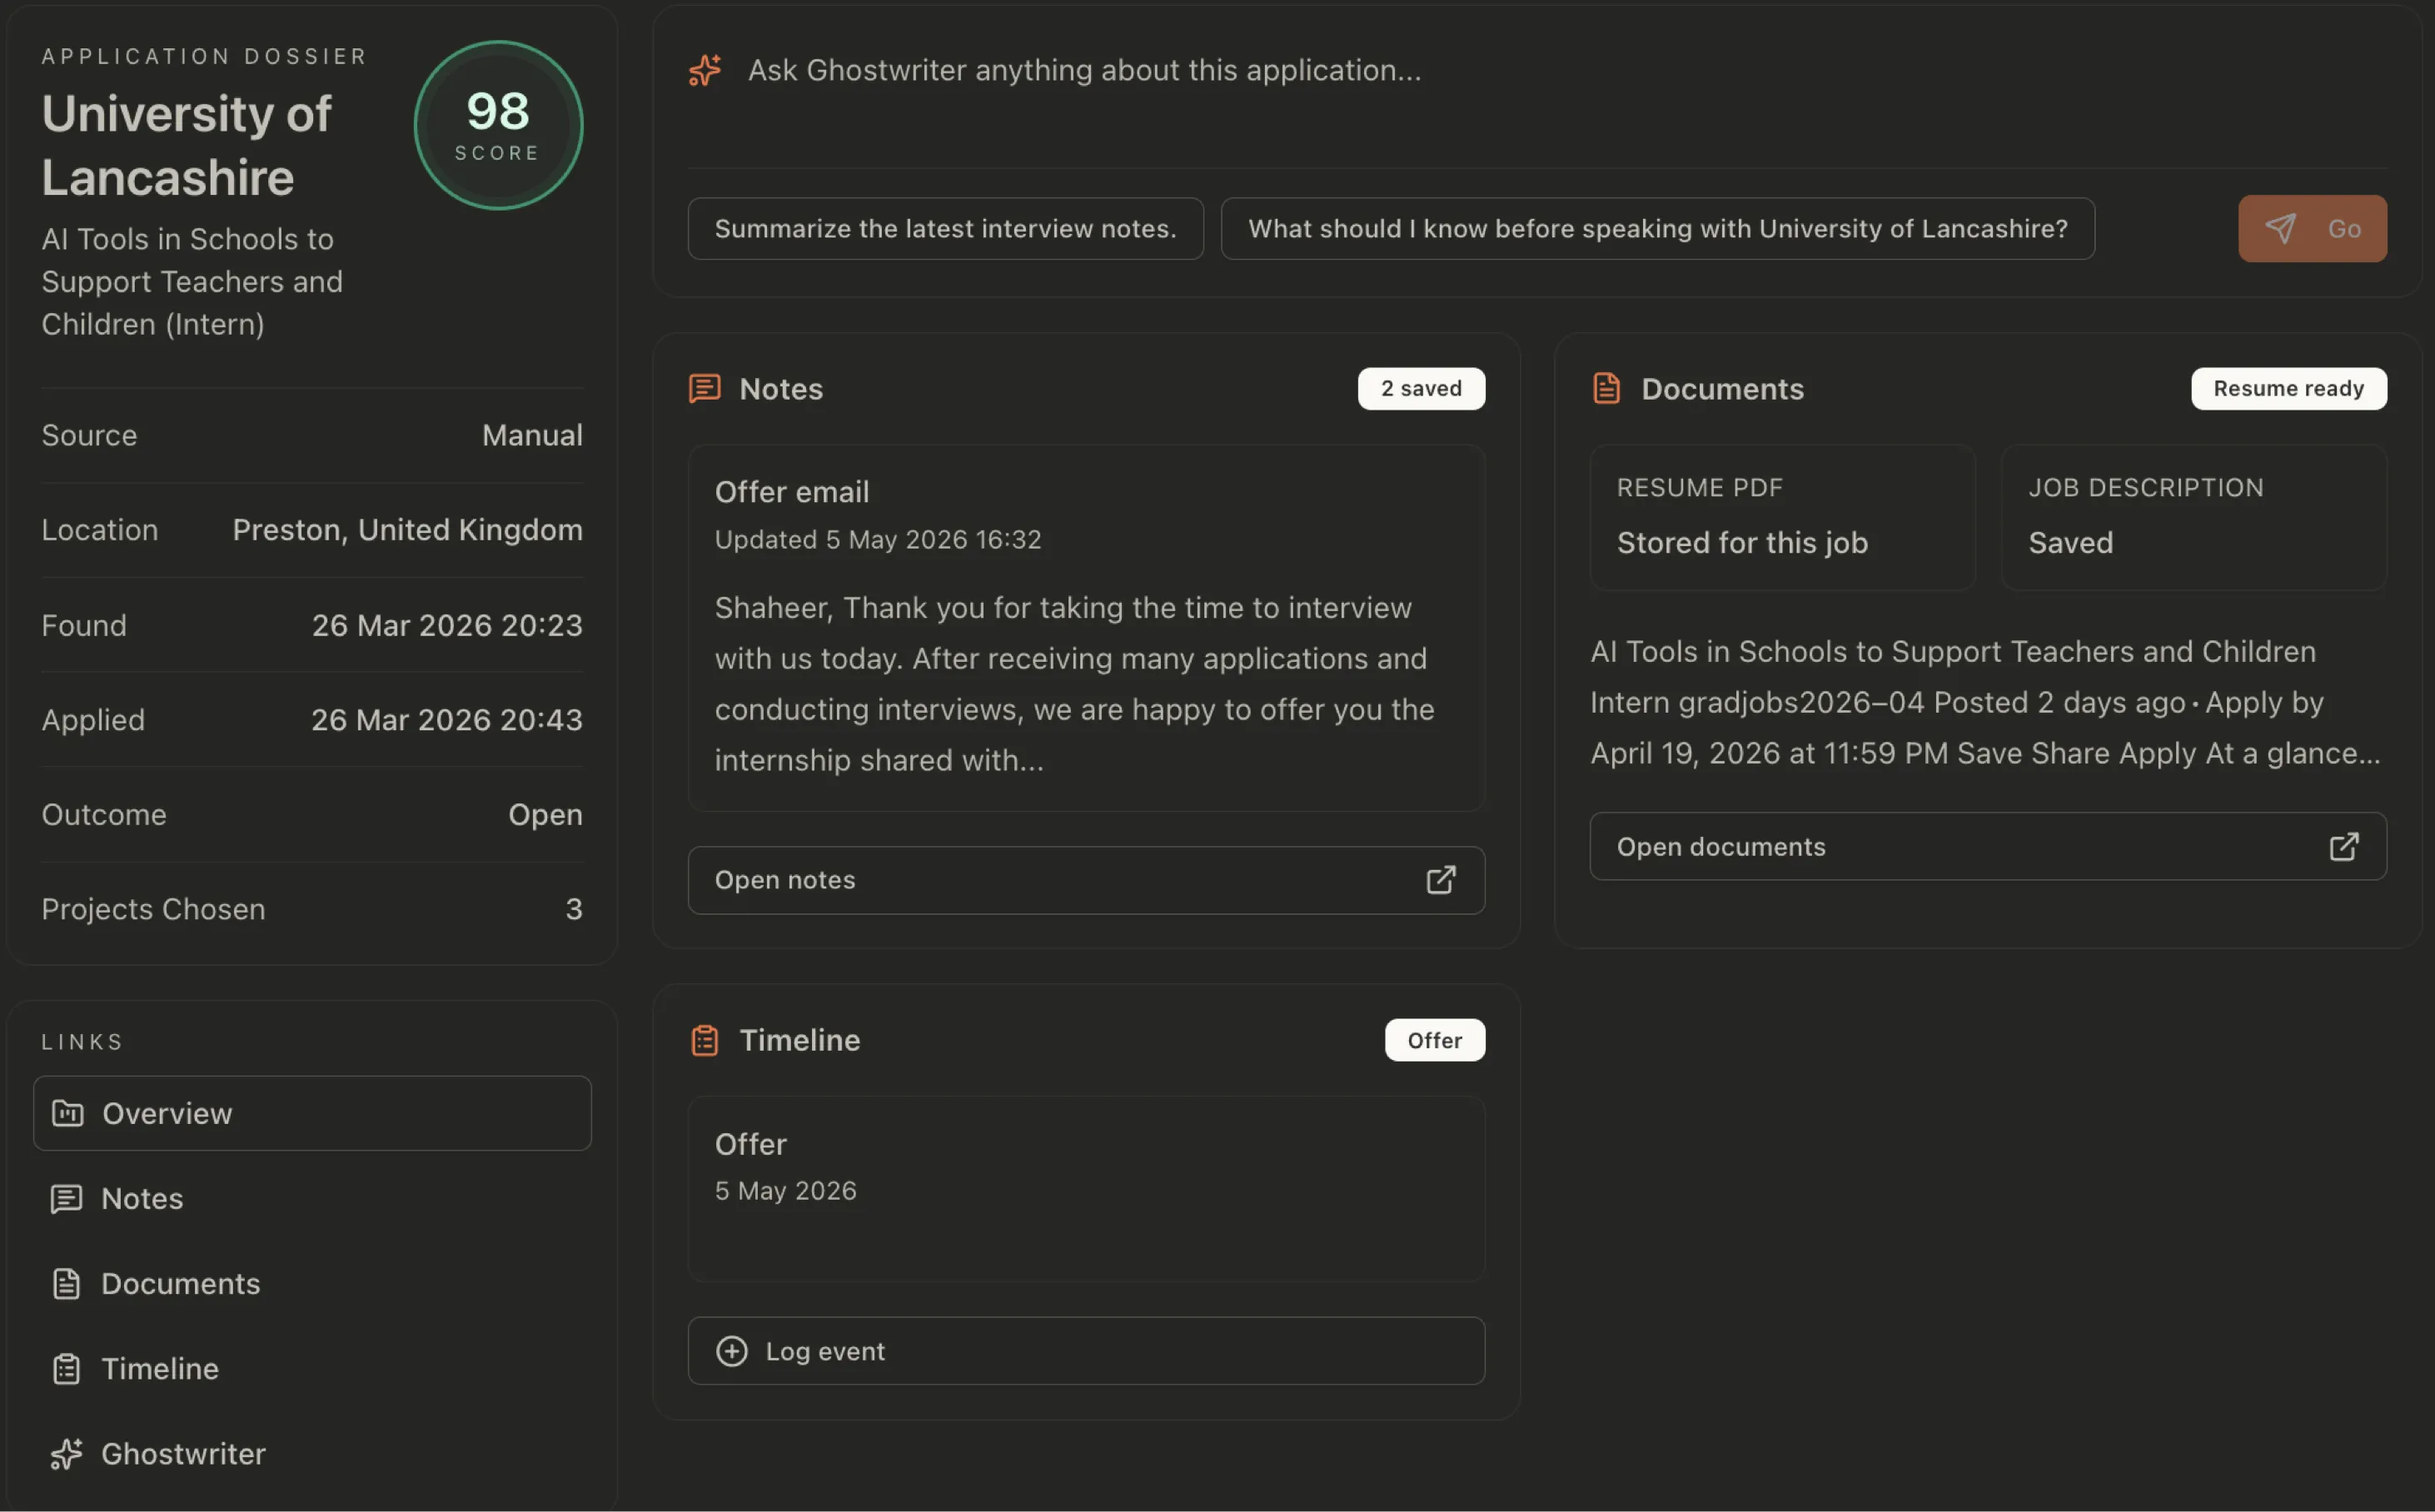
Task: Click the Documents card header icon
Action: click(x=1606, y=388)
